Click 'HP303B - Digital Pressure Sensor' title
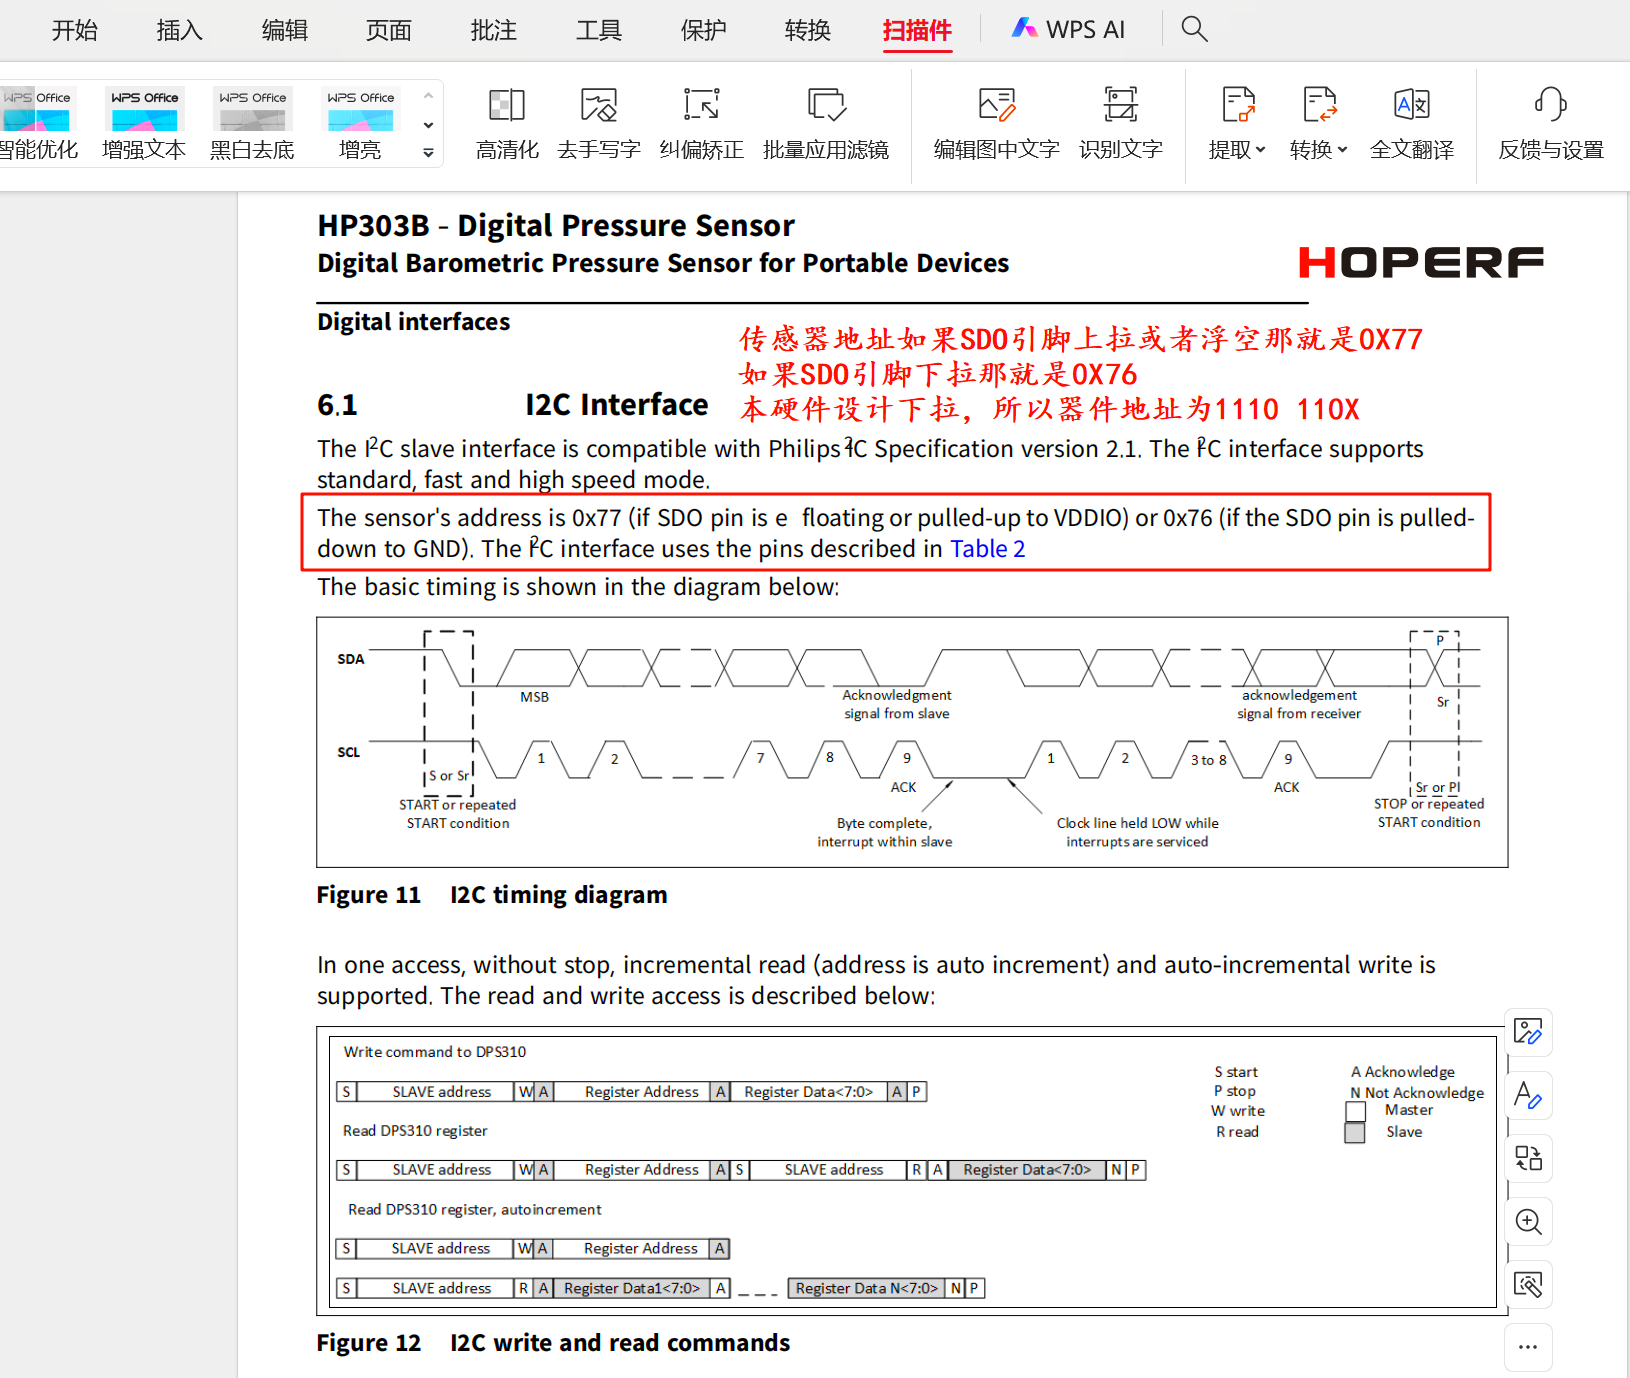This screenshot has height=1378, width=1630. [556, 226]
